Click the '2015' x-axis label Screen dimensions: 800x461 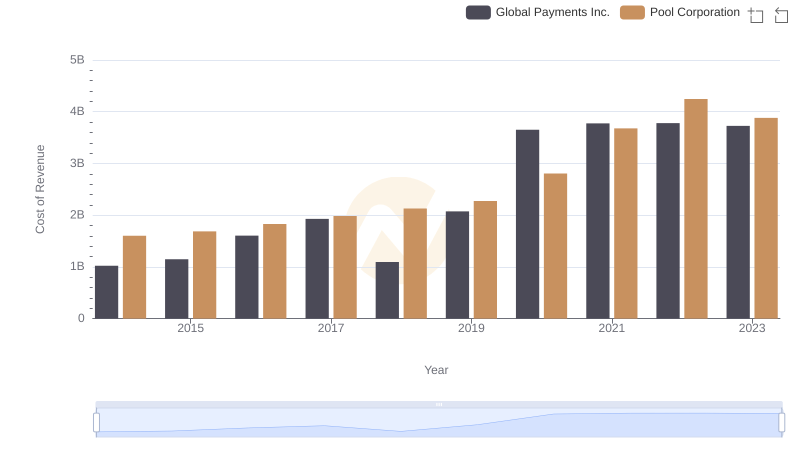tap(190, 328)
